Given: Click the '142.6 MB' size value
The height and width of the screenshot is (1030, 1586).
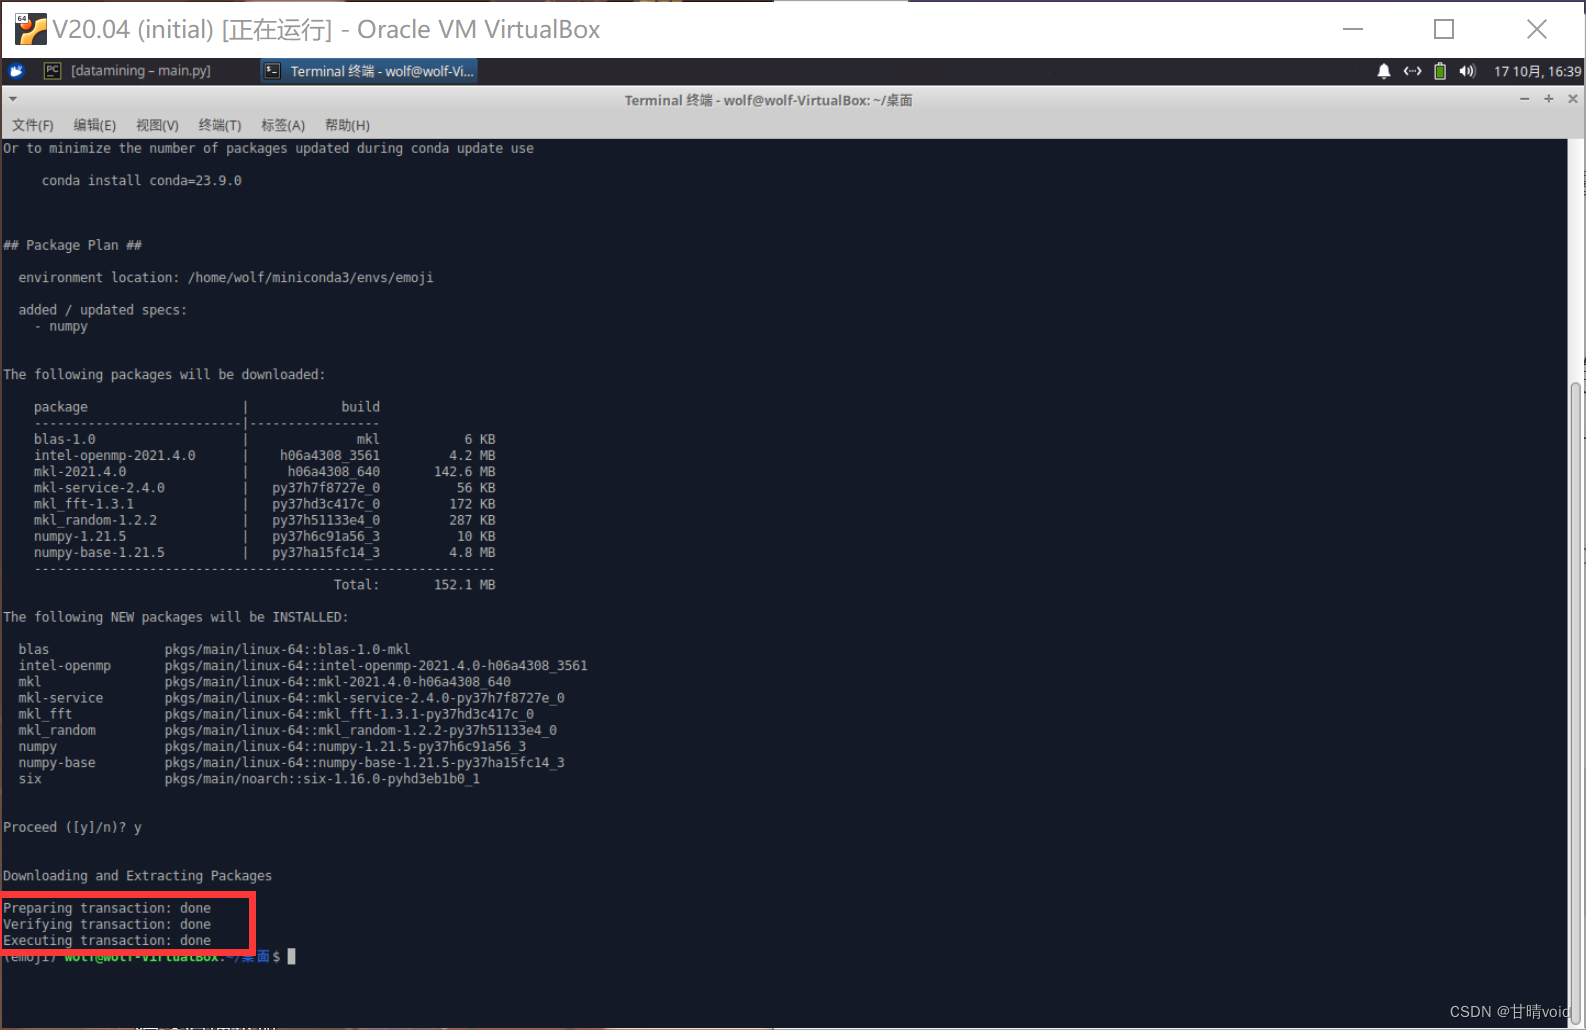Looking at the screenshot, I should pos(464,471).
